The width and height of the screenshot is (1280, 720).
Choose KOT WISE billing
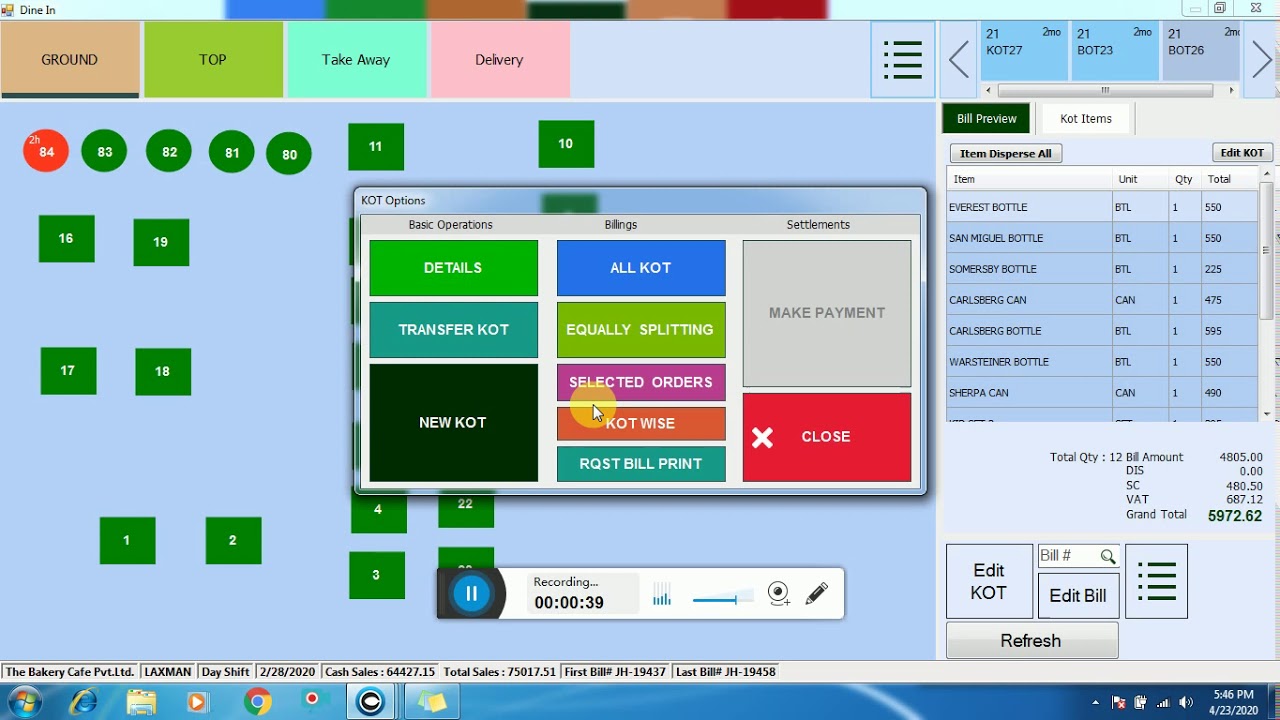tap(641, 424)
